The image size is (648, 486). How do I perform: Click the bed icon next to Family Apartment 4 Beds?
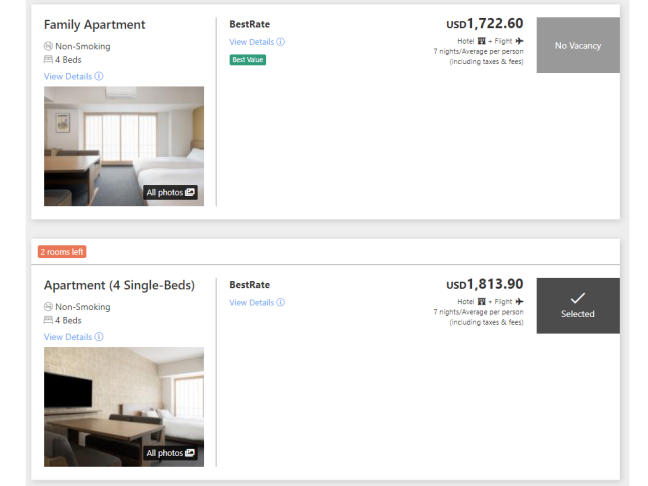[x=48, y=60]
